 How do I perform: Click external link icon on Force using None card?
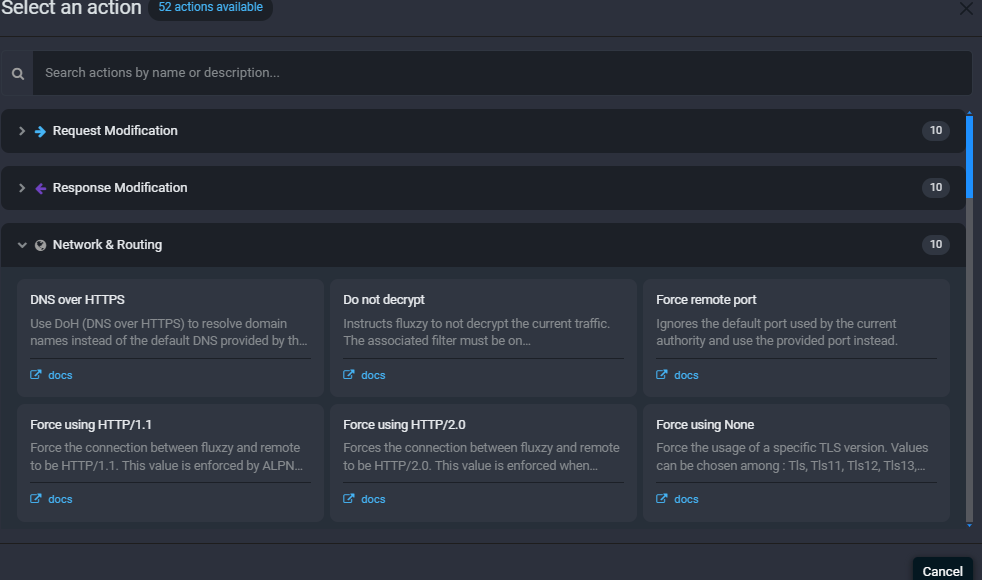click(662, 499)
